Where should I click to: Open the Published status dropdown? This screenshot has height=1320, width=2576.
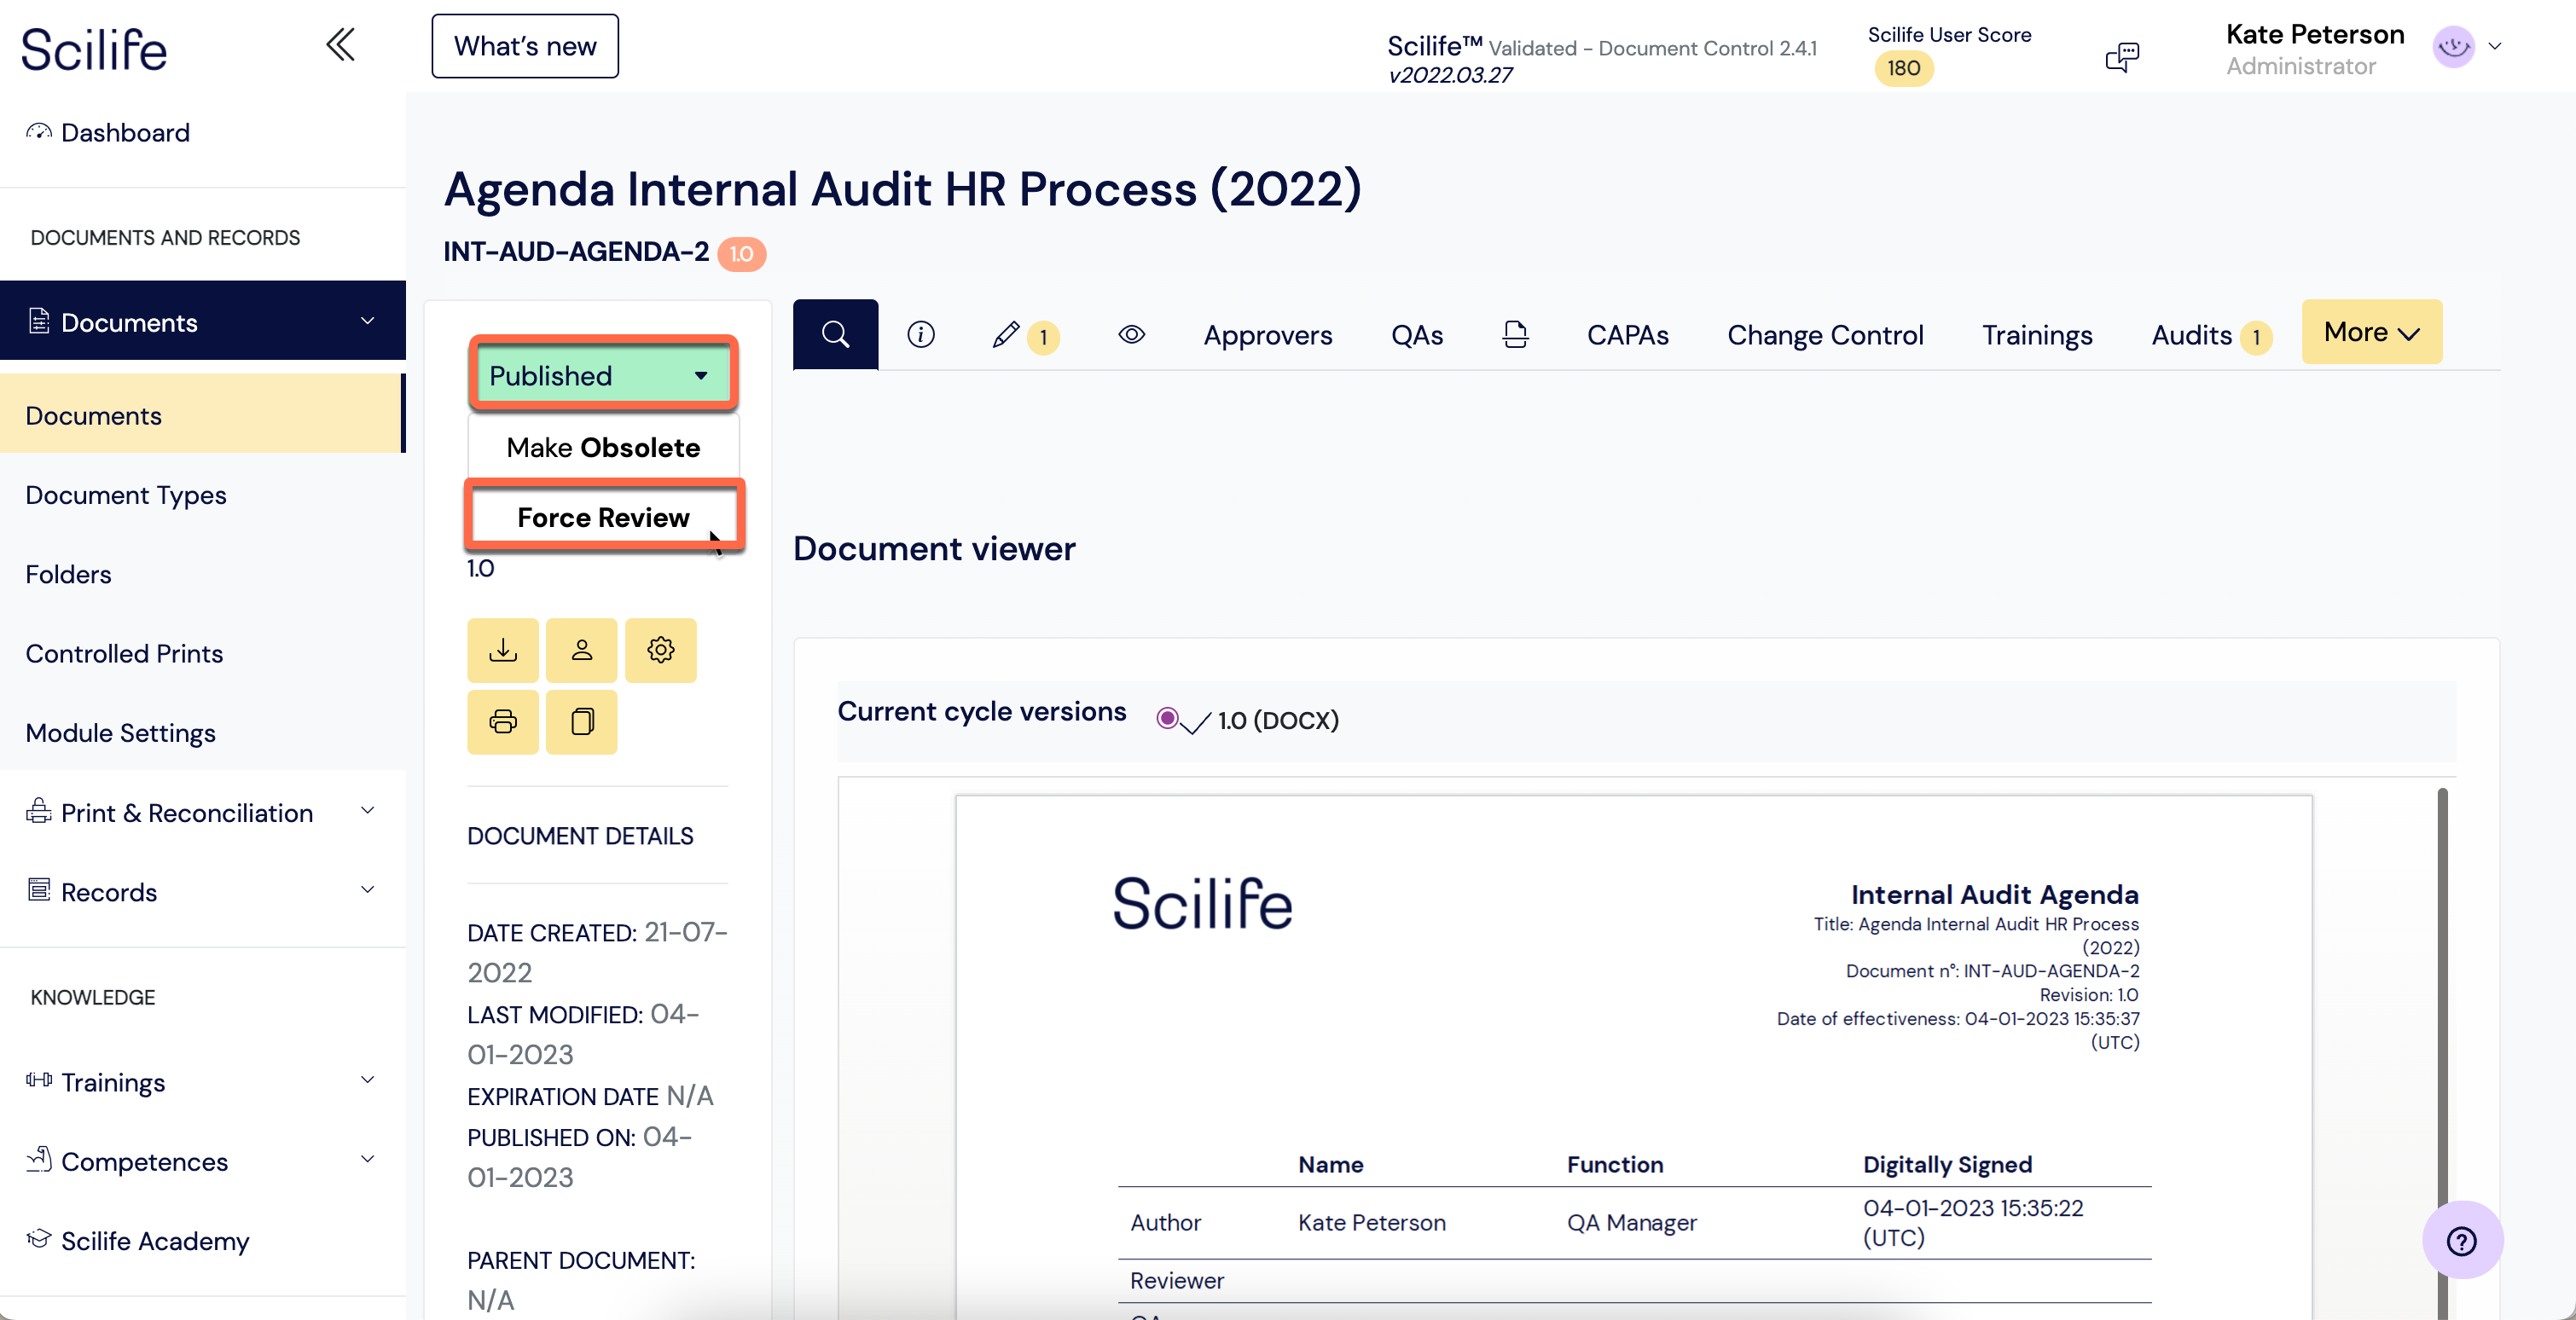pyautogui.click(x=603, y=375)
